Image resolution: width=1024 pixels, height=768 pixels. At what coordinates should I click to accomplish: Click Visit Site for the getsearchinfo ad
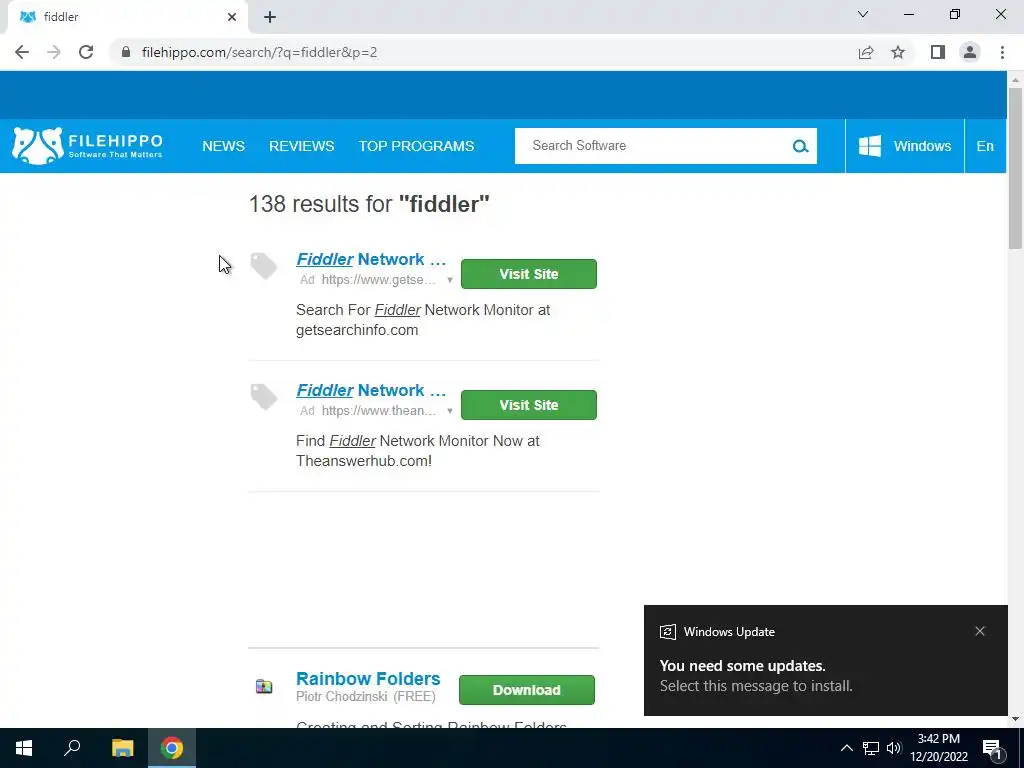pos(528,274)
